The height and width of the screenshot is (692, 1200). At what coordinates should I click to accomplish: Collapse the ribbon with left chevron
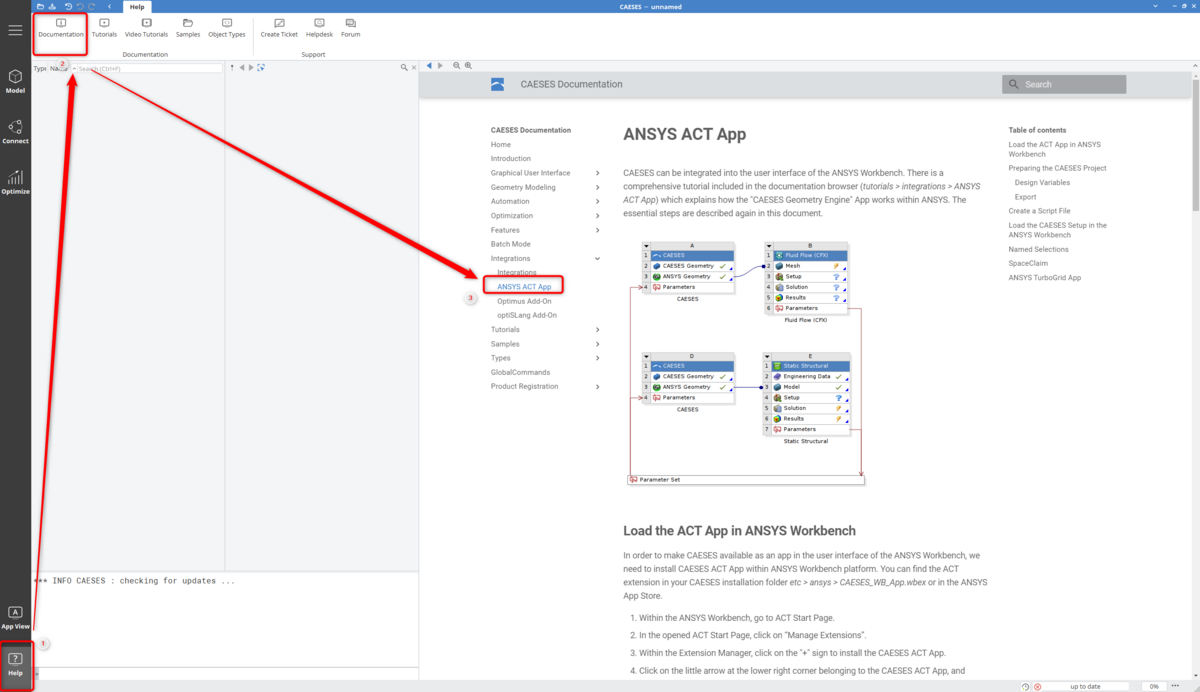[x=108, y=6]
